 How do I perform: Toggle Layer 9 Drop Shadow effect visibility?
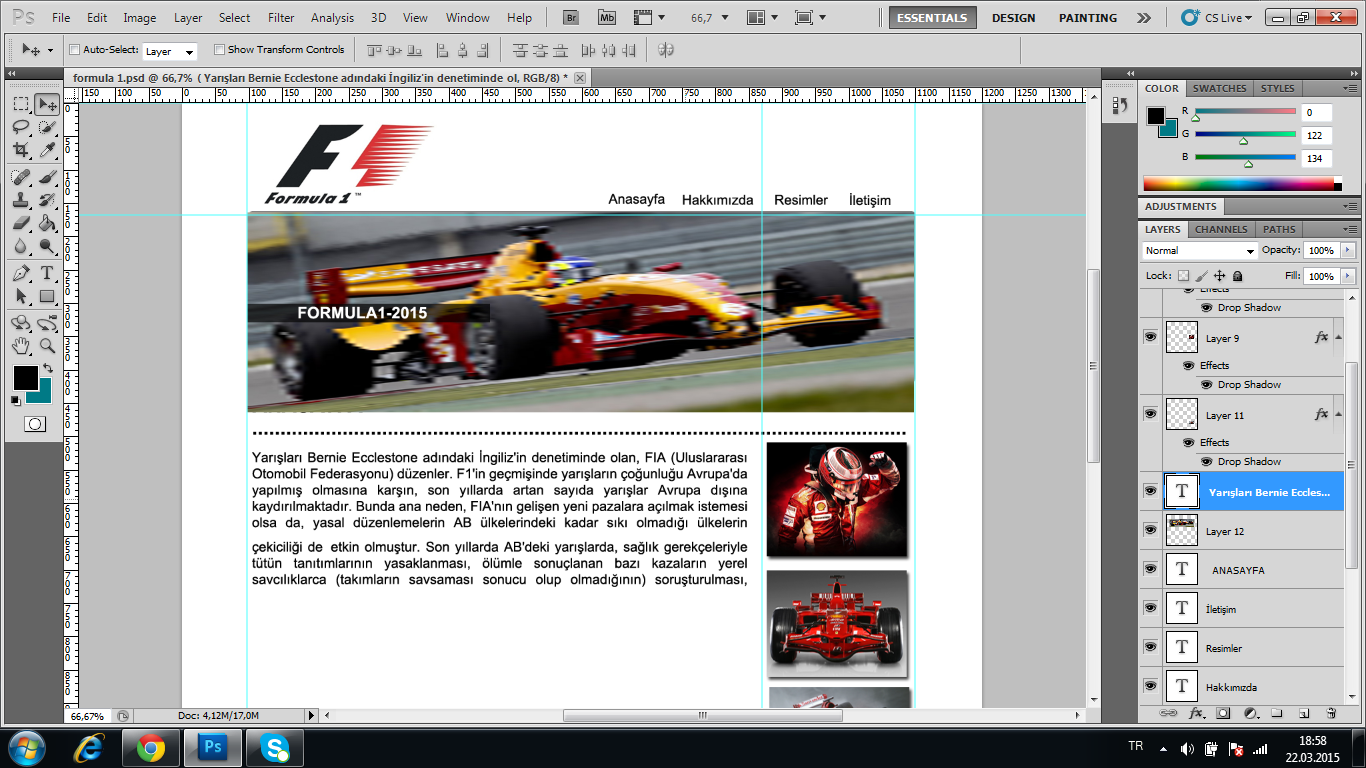(1206, 385)
